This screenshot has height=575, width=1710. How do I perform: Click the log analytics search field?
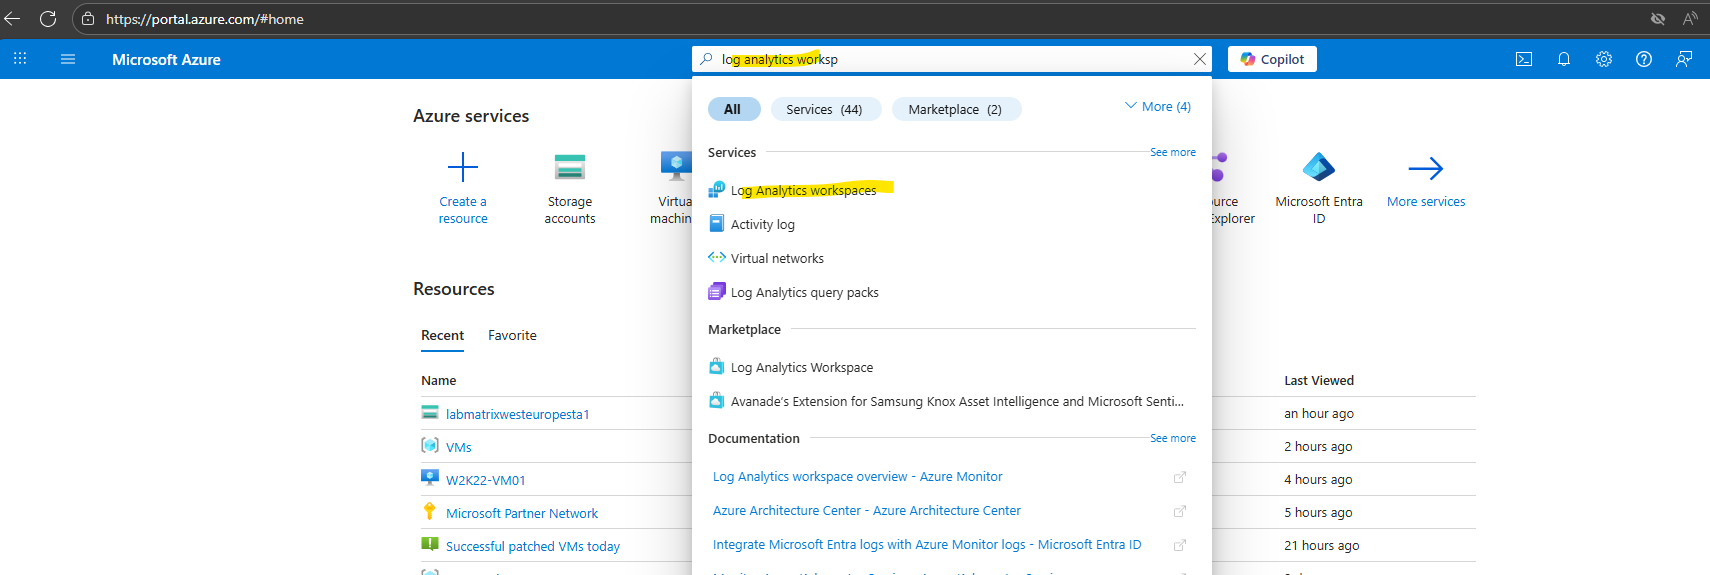950,59
